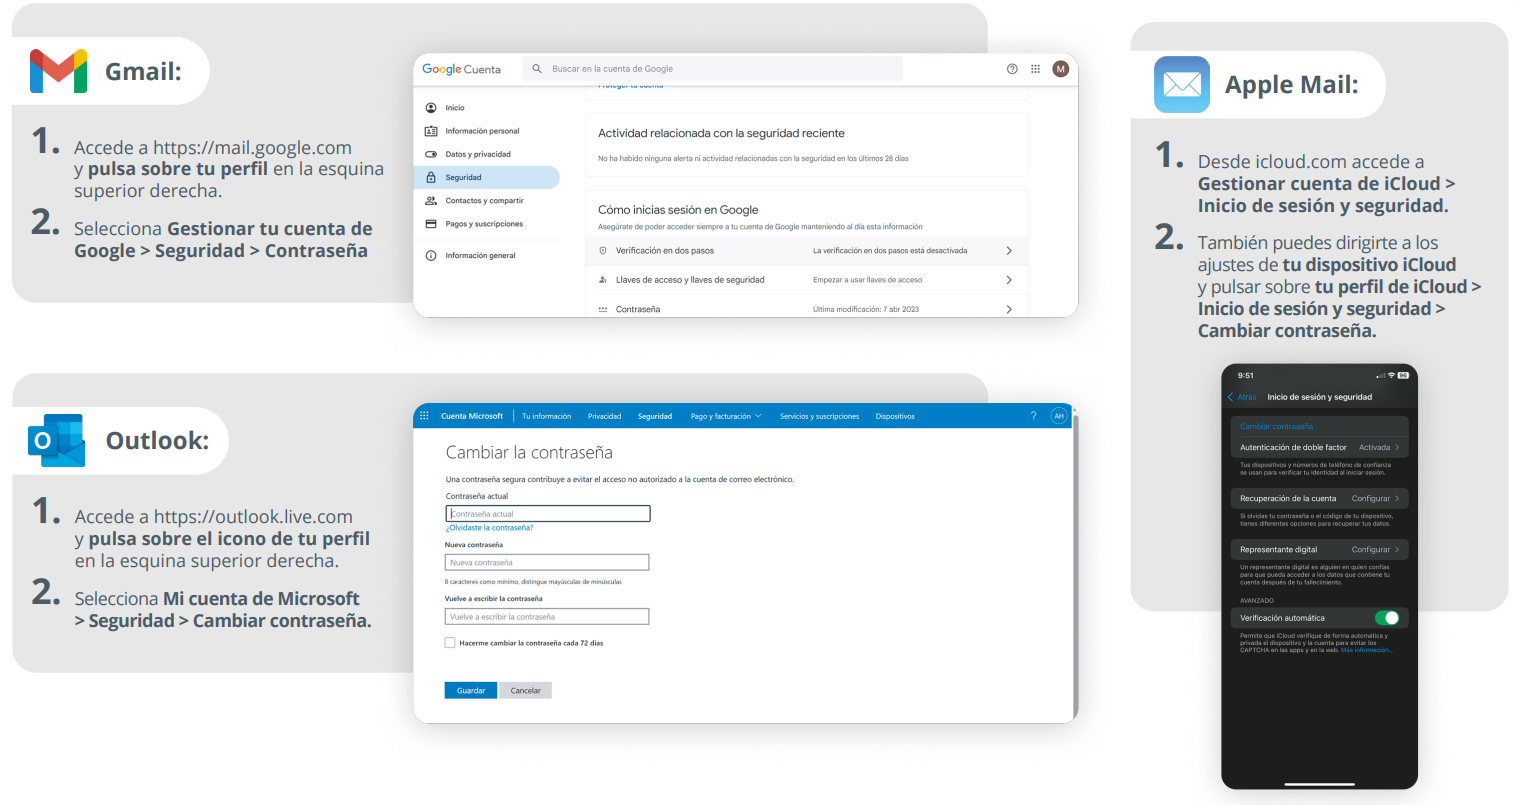Tick Hacerme cambiar la contraseña cada 72 días

pyautogui.click(x=450, y=643)
